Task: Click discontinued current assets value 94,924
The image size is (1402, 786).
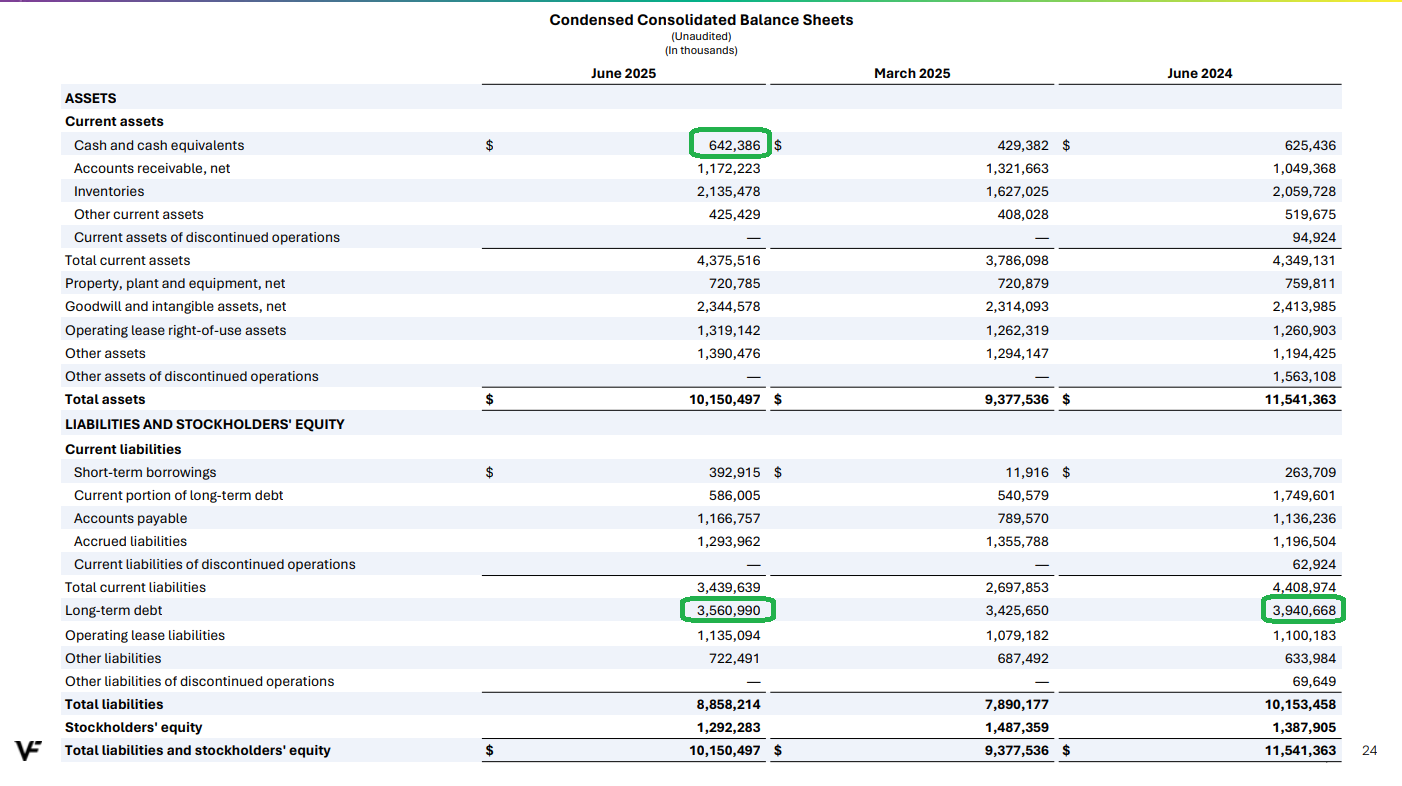Action: tap(1314, 237)
